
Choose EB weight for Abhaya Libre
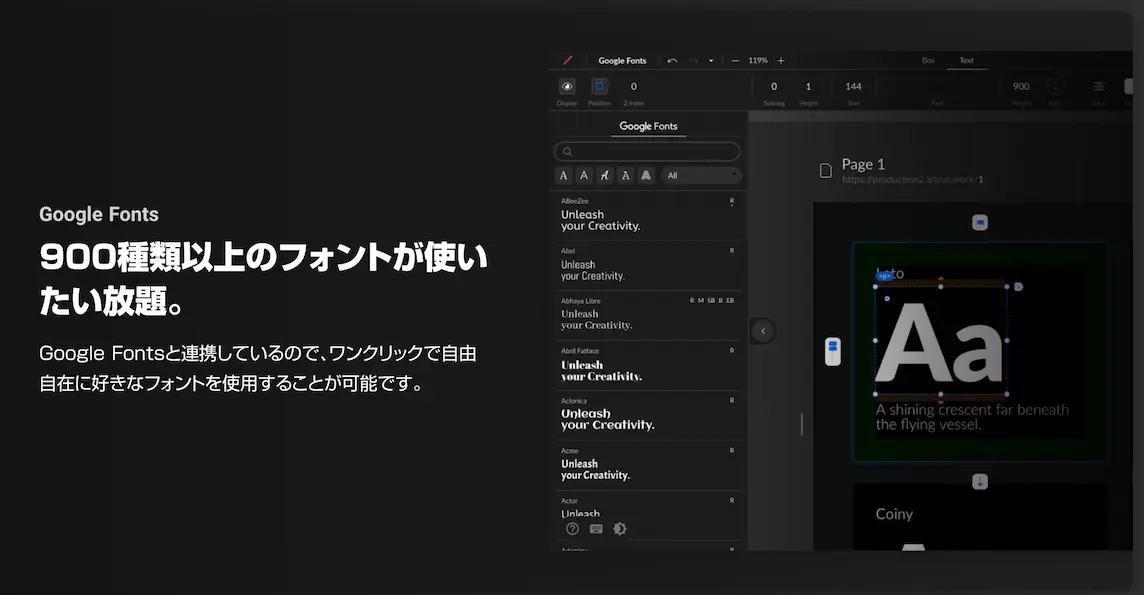coord(730,300)
